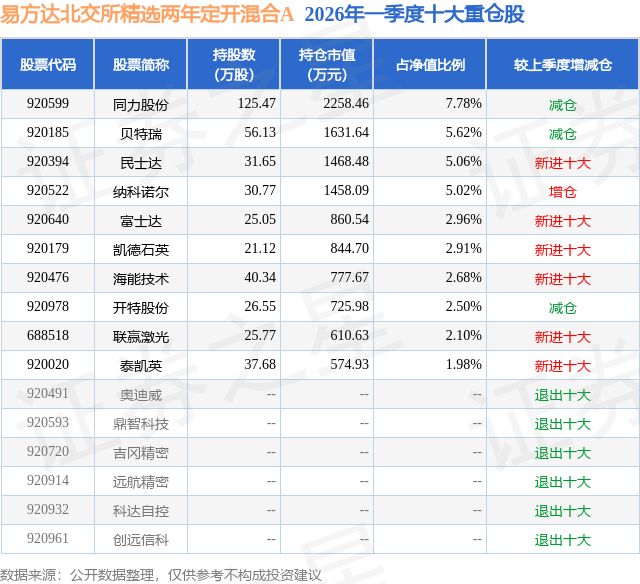640x584 pixels.
Task: Click the 较上季度增减仓 column header
Action: (563, 64)
